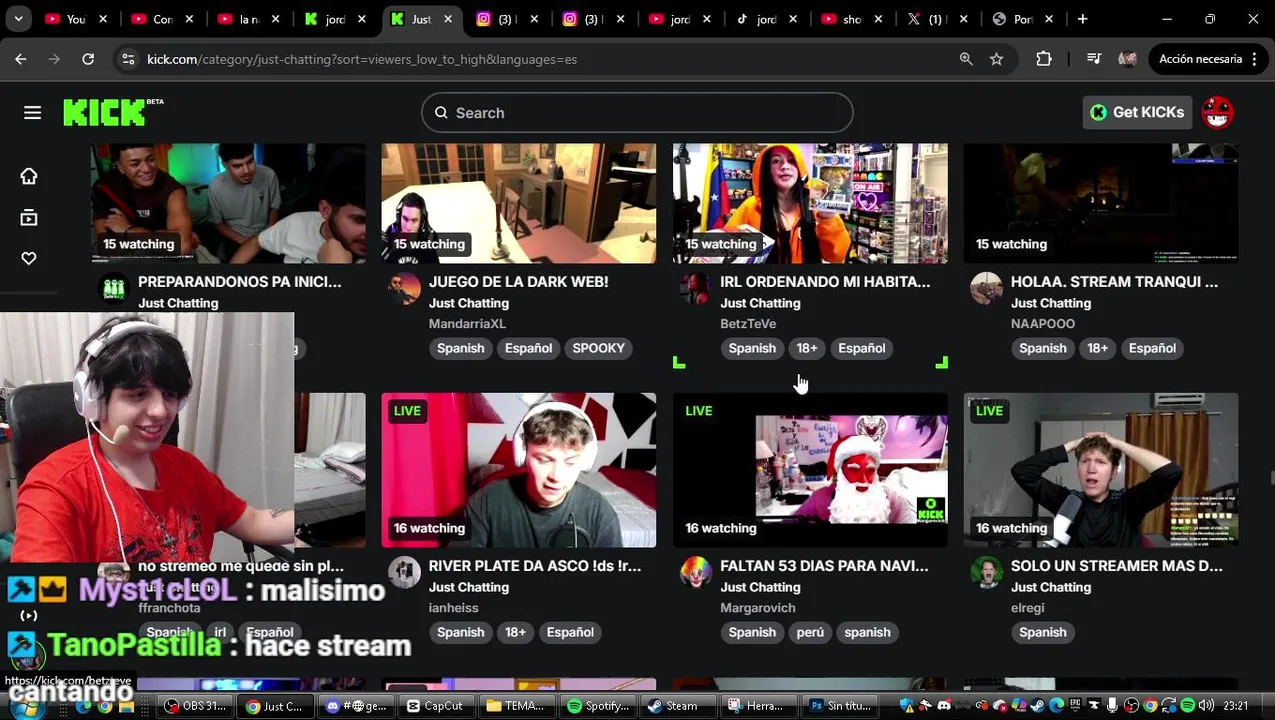Open the zoom magnifier icon in address bar
The image size is (1275, 720).
(966, 59)
